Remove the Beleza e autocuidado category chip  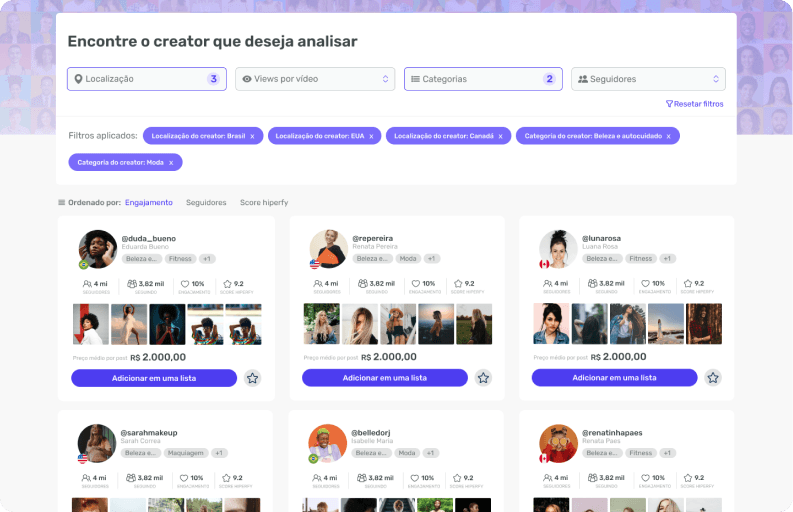pyautogui.click(x=669, y=136)
